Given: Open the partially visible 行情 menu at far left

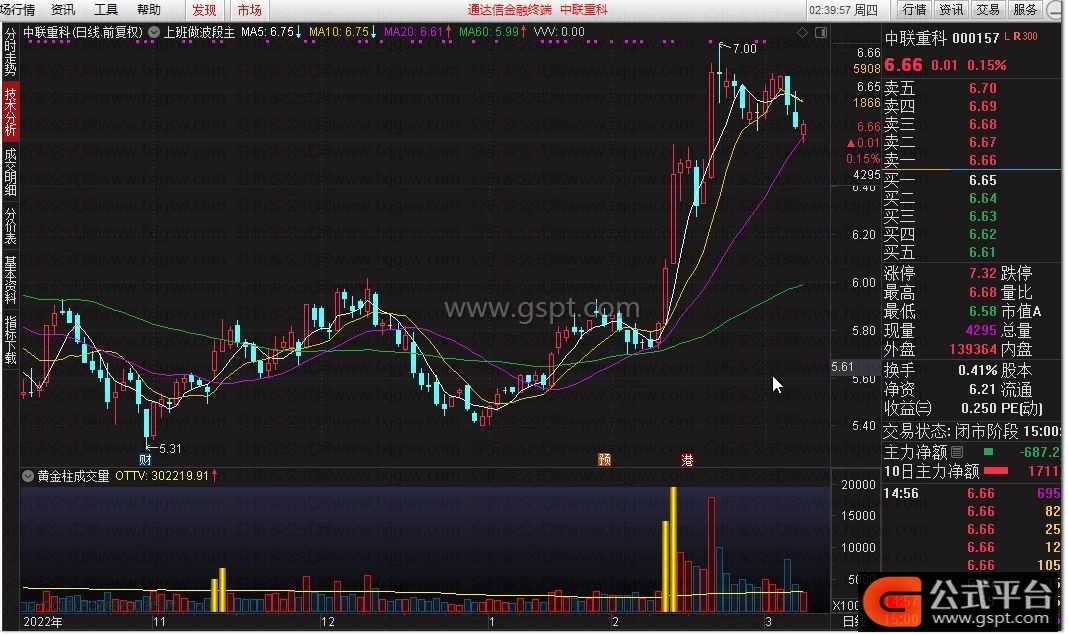Looking at the screenshot, I should tap(18, 10).
